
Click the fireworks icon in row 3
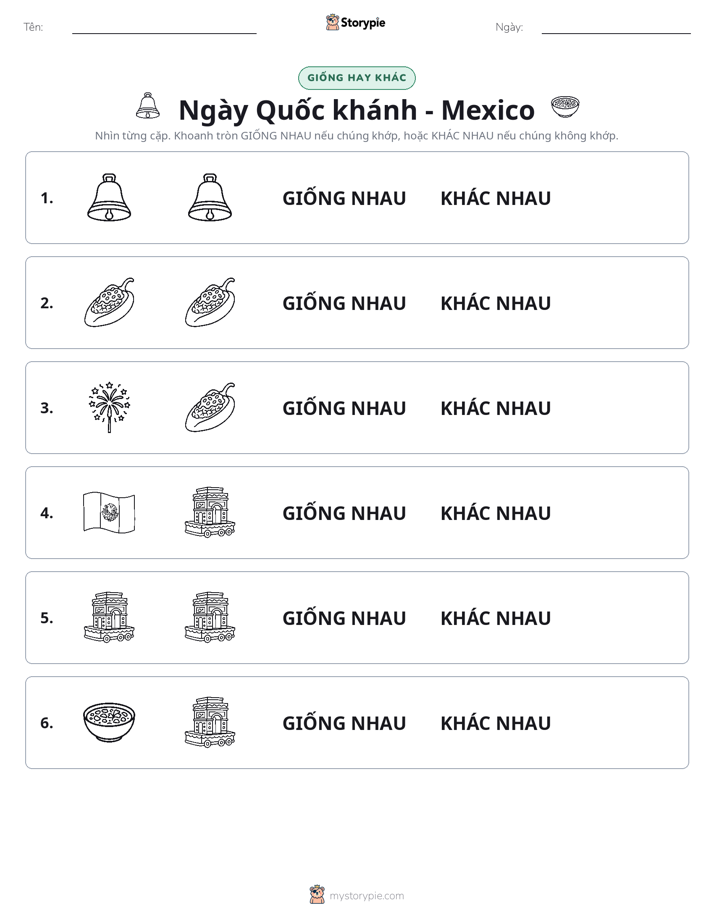point(109,407)
